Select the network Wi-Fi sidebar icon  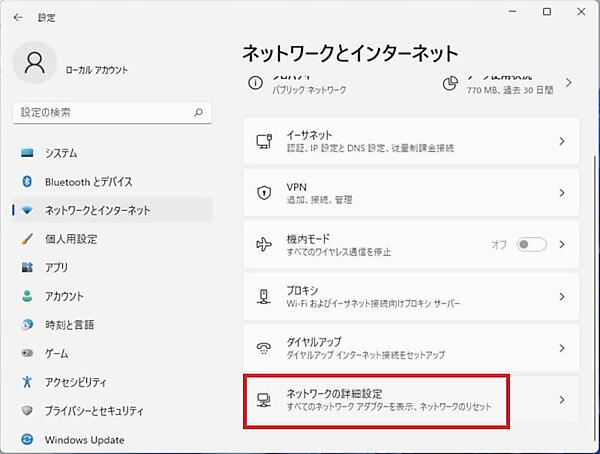(27, 210)
